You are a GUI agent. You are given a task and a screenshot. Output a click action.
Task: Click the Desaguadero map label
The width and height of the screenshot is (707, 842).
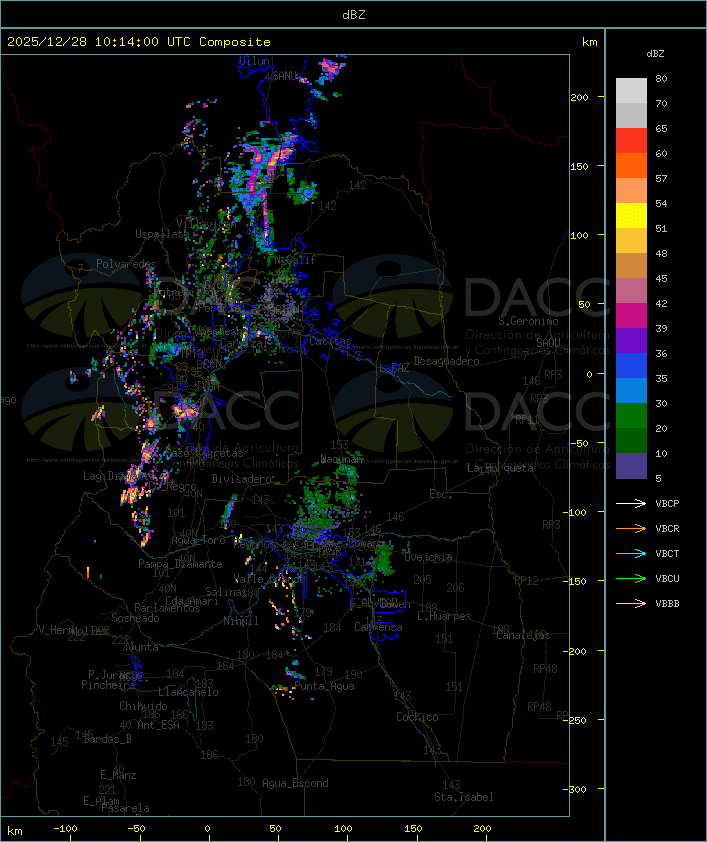446,361
